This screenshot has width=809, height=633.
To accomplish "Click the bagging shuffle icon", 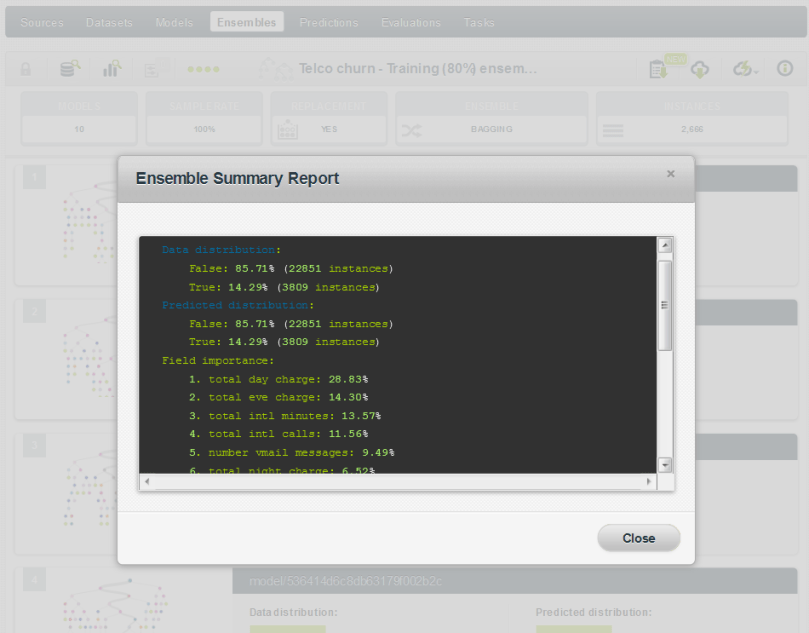I will pyautogui.click(x=412, y=129).
